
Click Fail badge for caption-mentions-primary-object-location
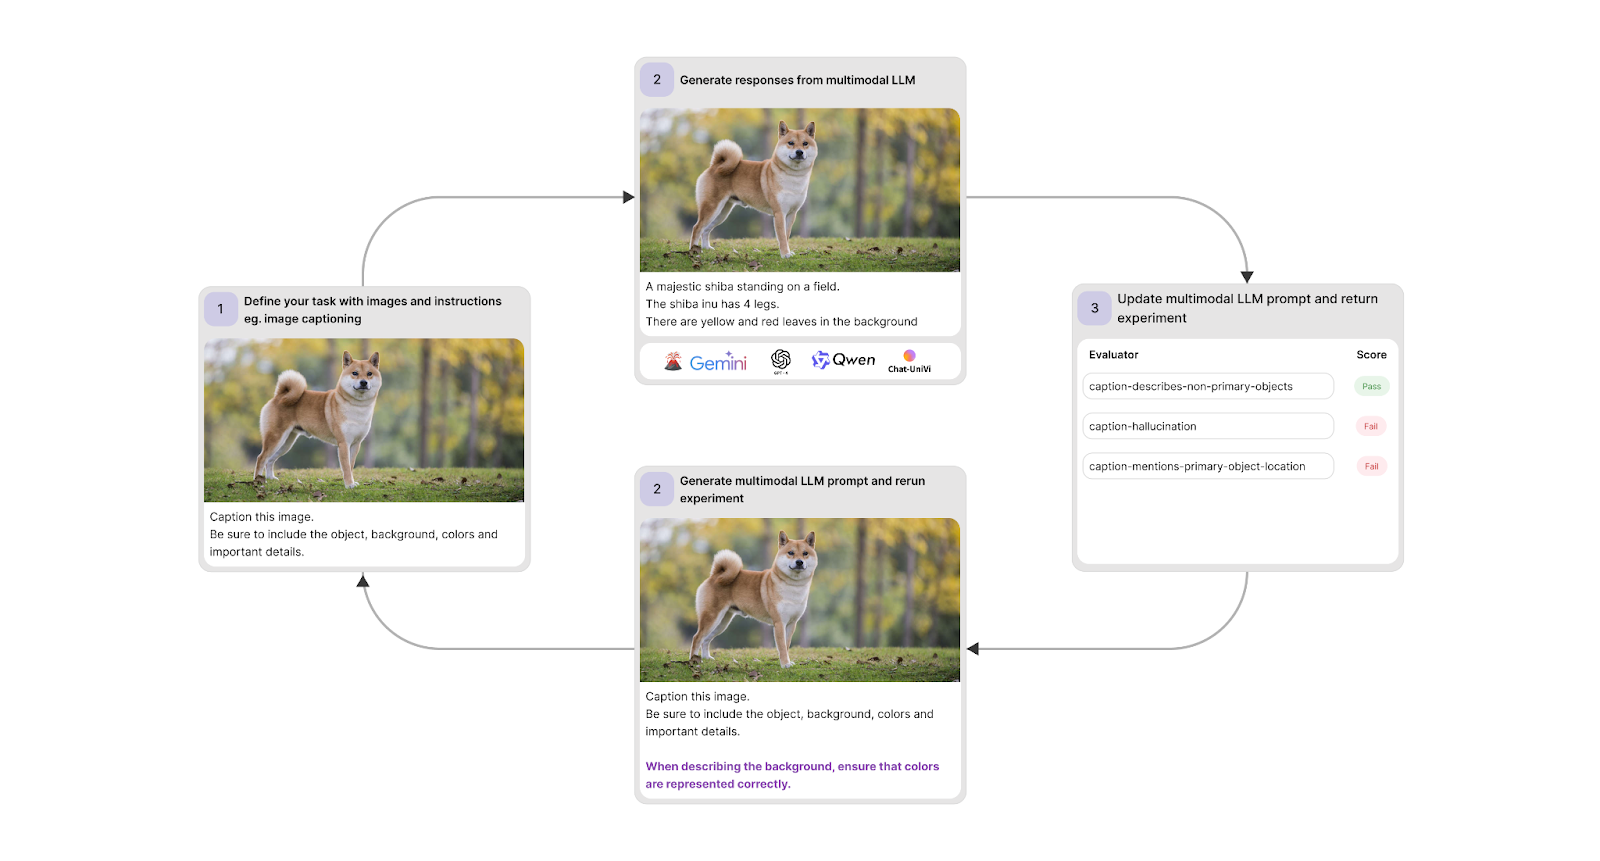pos(1371,466)
